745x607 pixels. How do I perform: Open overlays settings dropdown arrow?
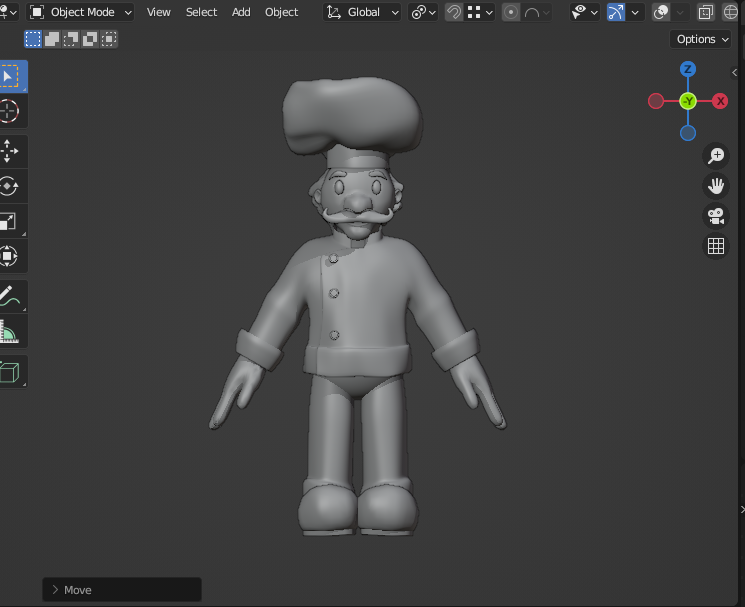(x=680, y=12)
